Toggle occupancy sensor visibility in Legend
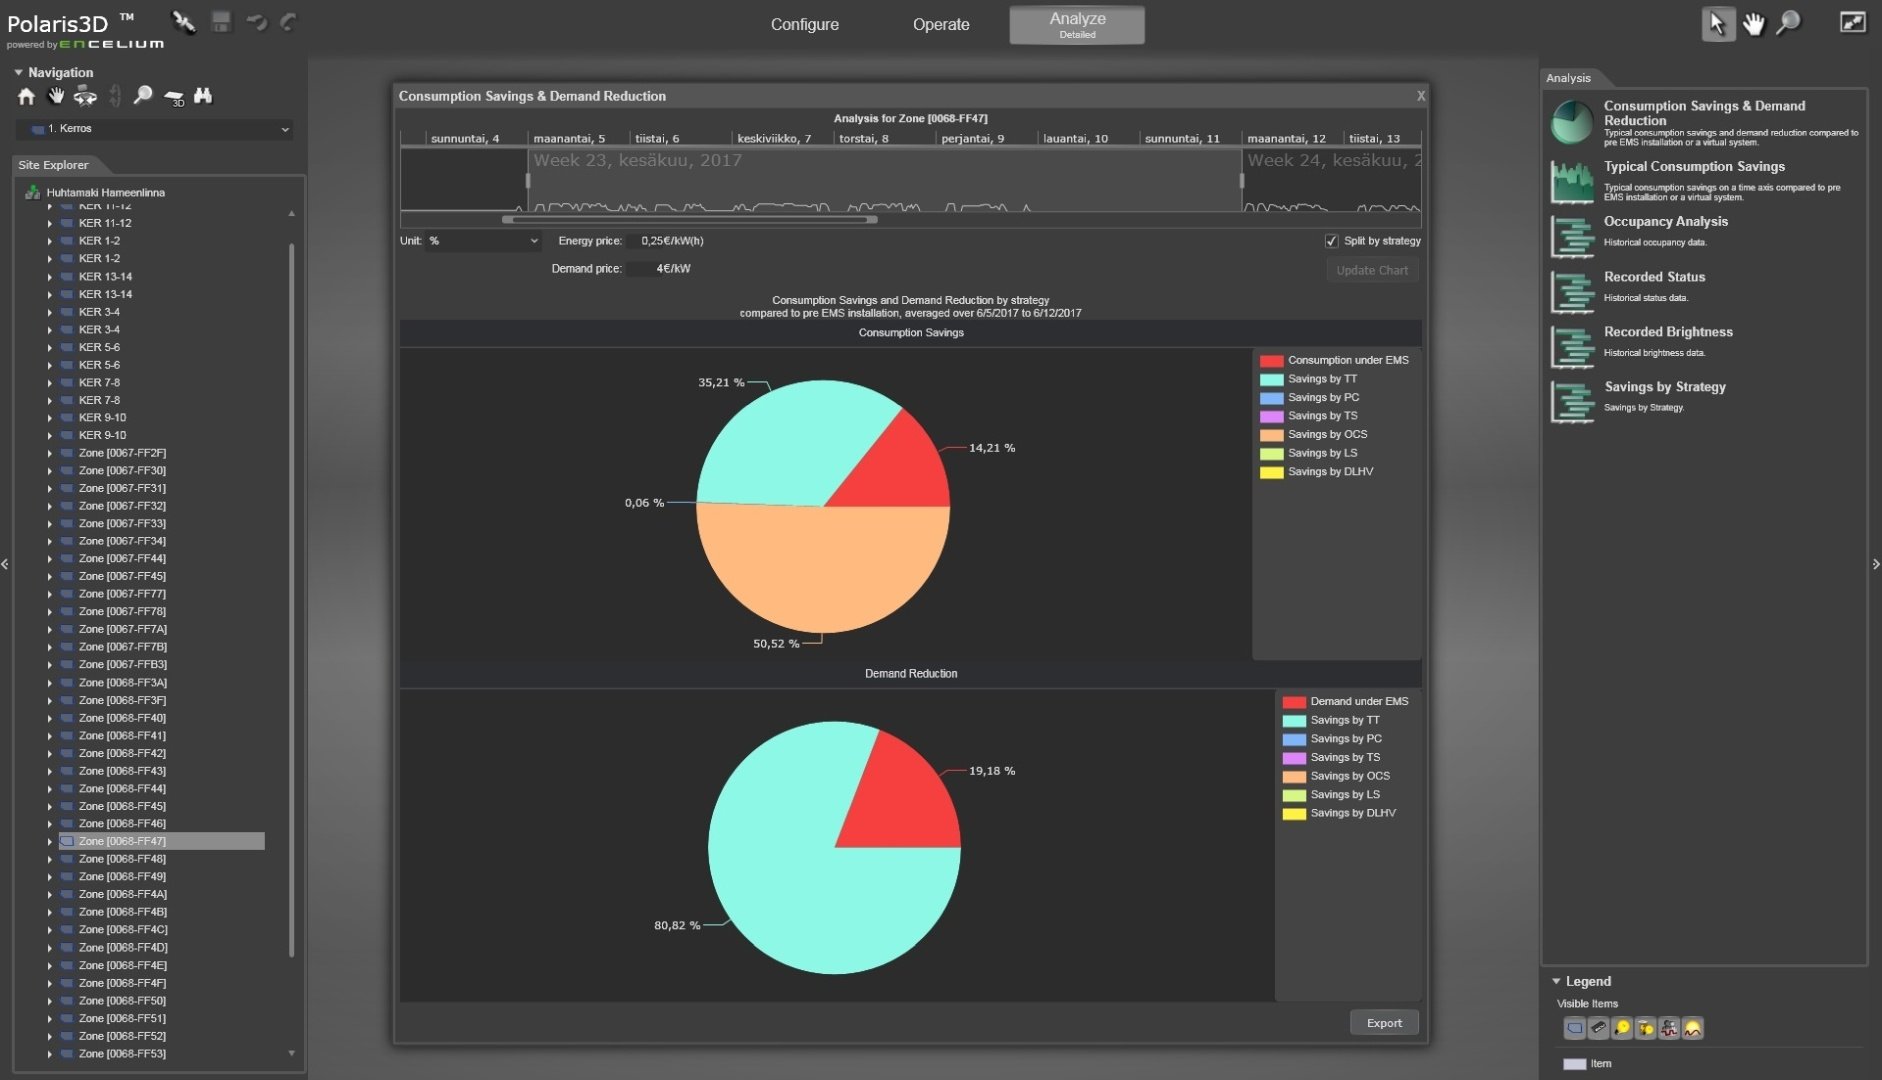The image size is (1882, 1080). 1669,1028
